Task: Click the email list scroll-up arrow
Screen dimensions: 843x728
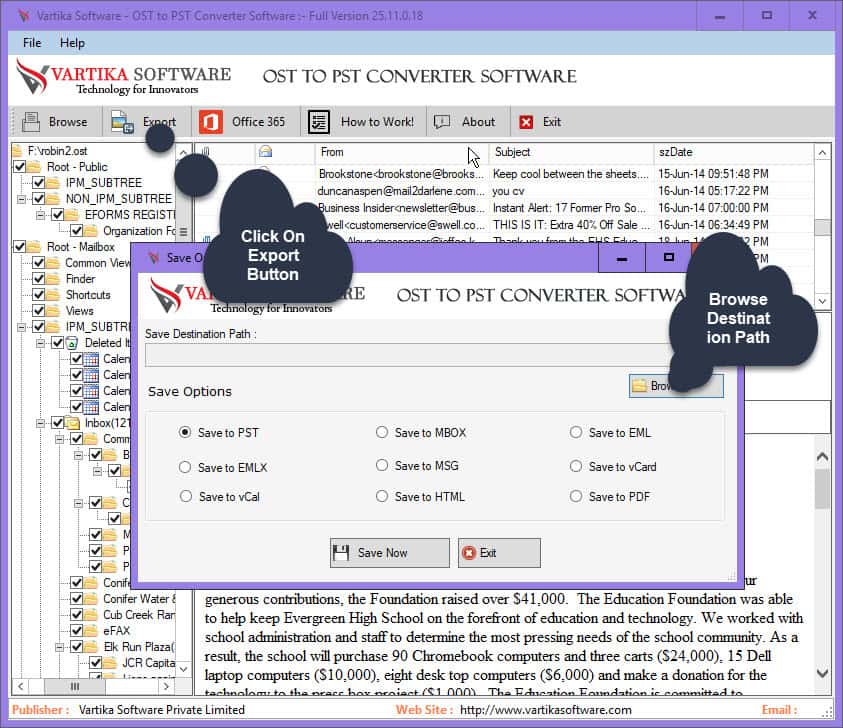Action: click(822, 153)
